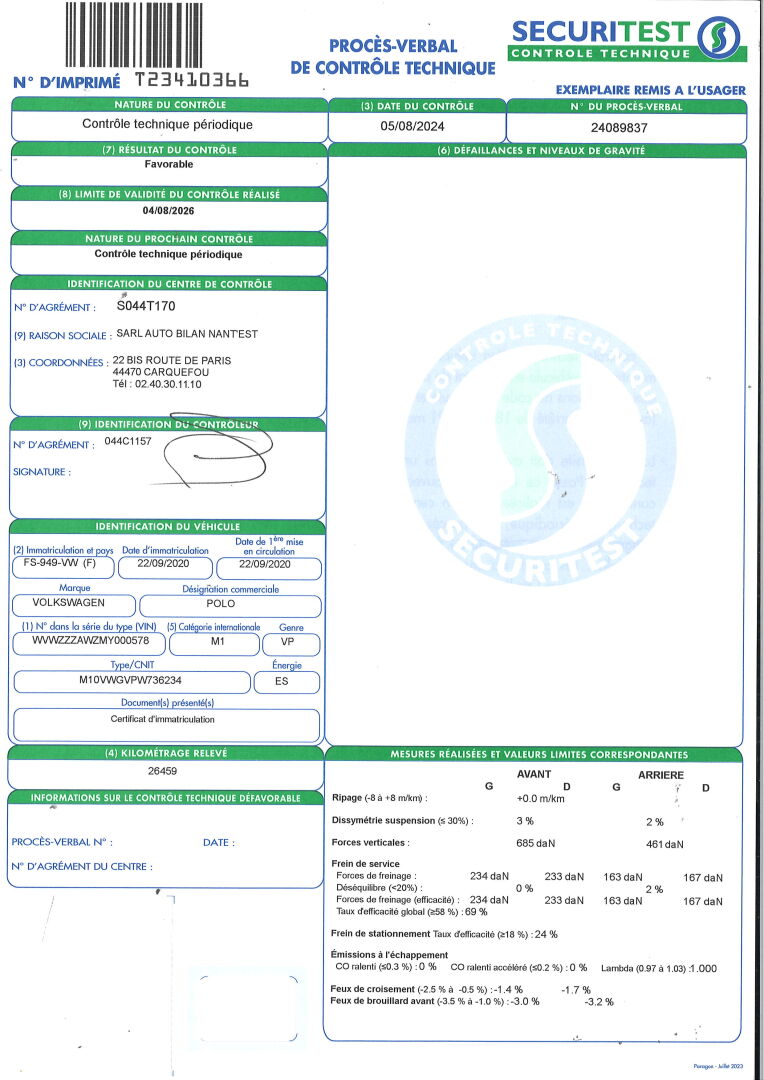The width and height of the screenshot is (764, 1080).
Task: Click the 'ARRIERE' column heading
Action: tap(661, 775)
